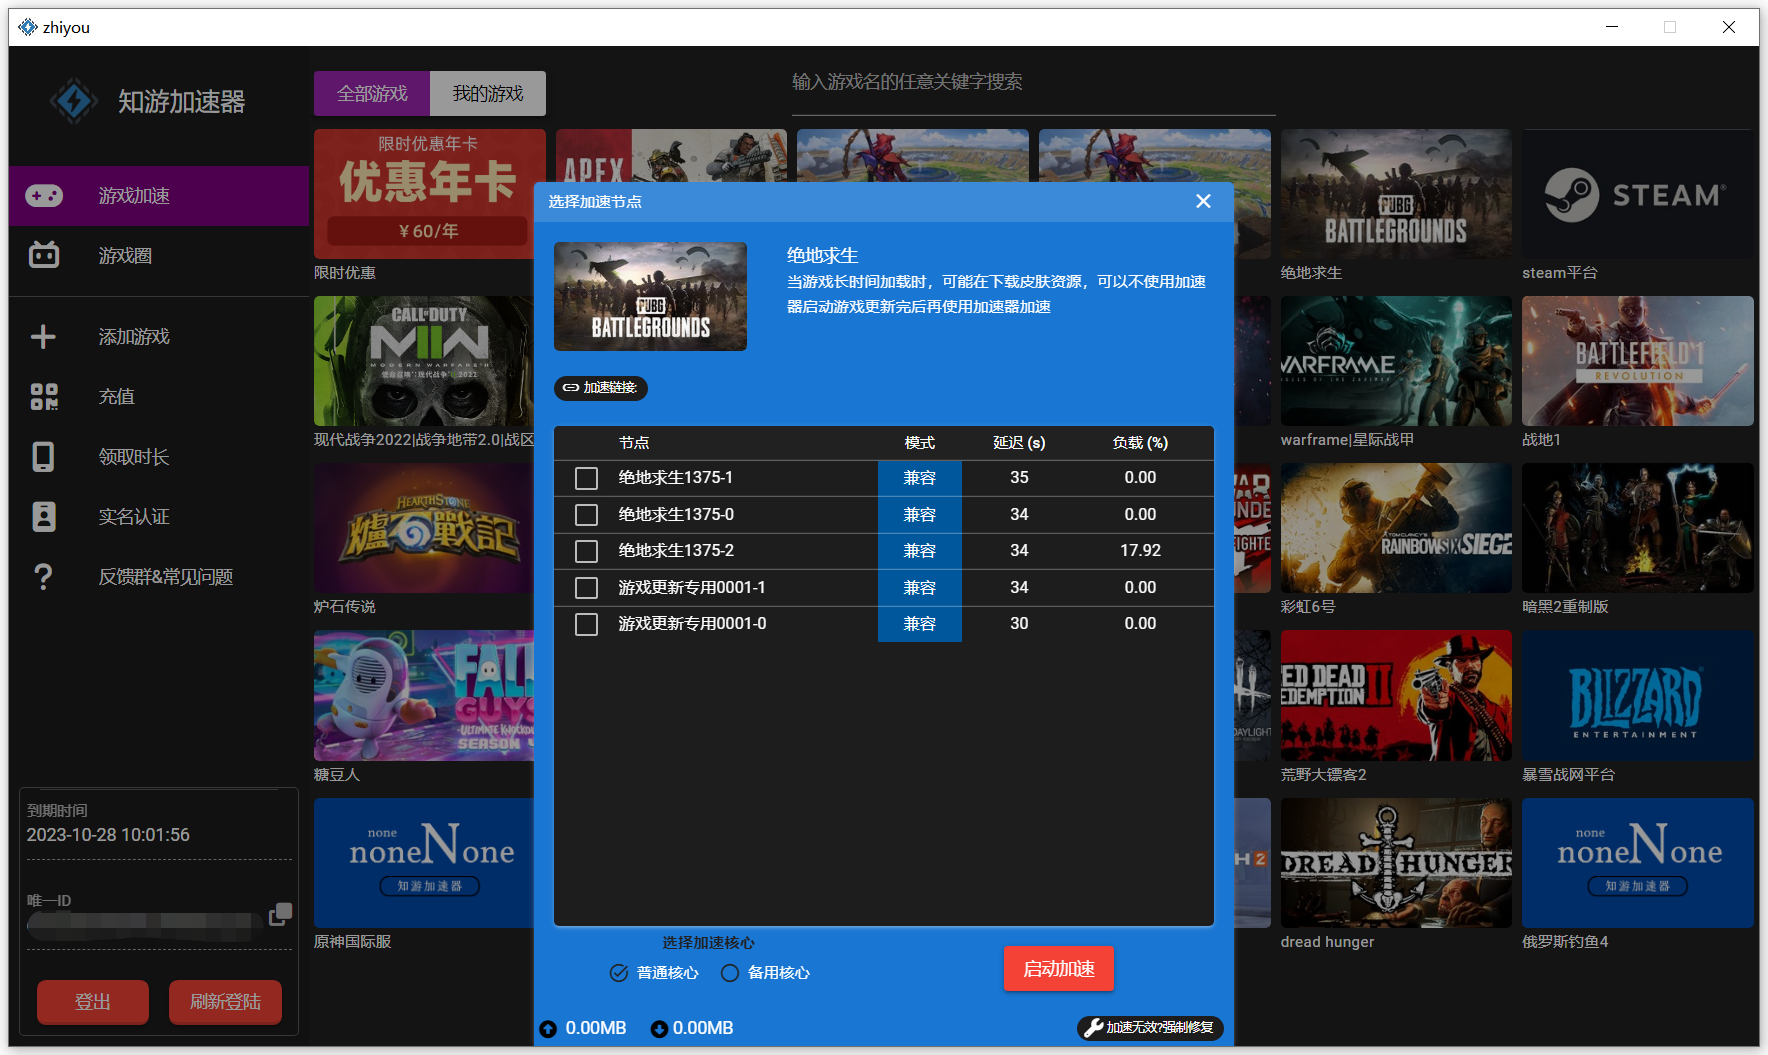Open the 游戏加速 gamepad icon
The height and width of the screenshot is (1055, 1768).
click(x=44, y=196)
